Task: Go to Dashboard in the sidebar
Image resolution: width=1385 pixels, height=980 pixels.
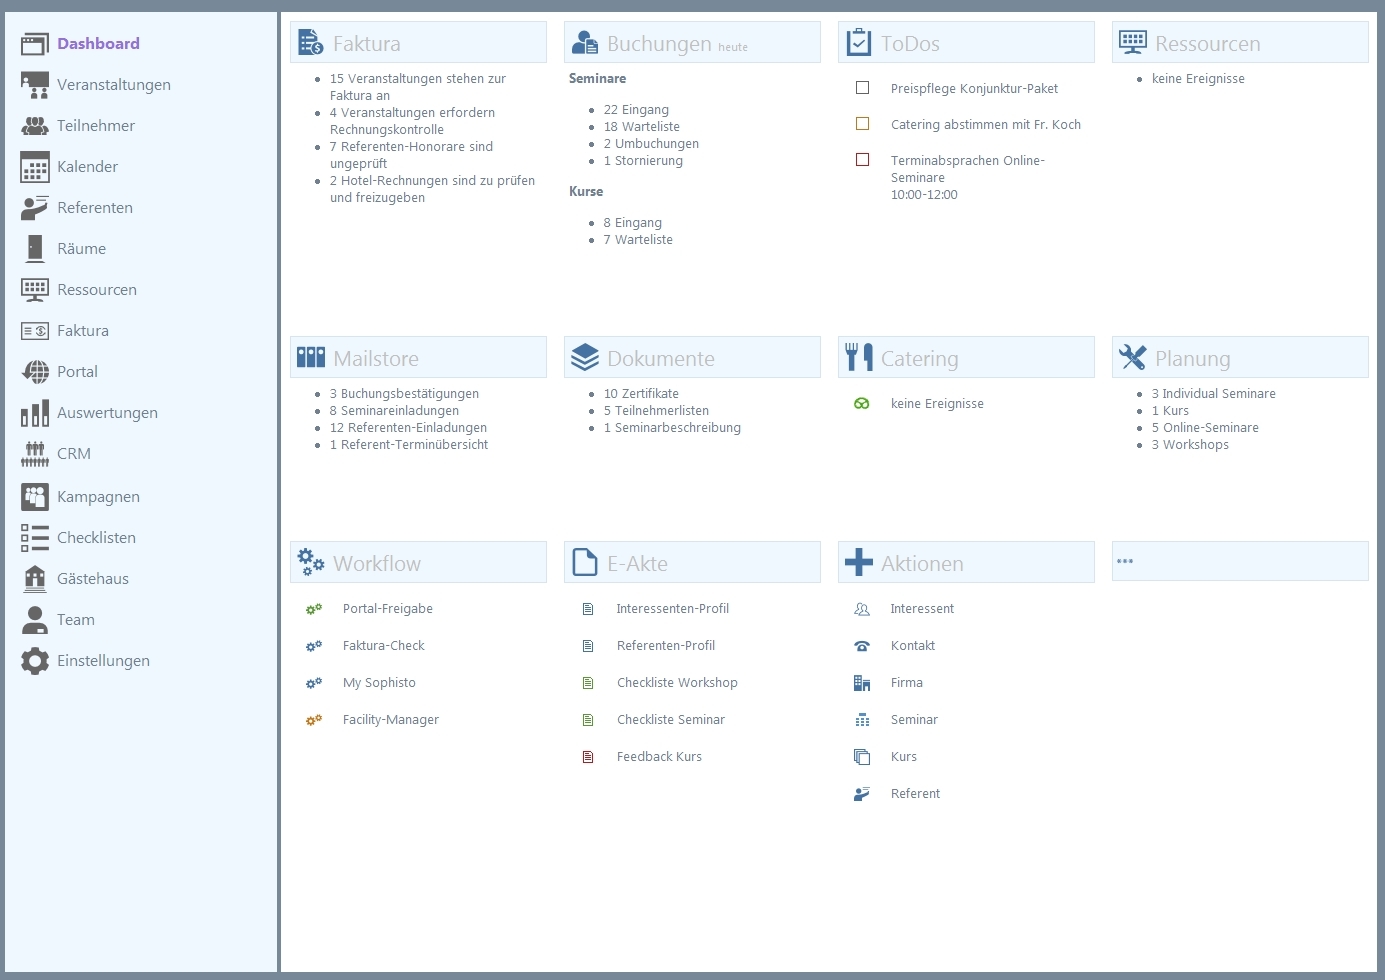Action: pos(98,44)
